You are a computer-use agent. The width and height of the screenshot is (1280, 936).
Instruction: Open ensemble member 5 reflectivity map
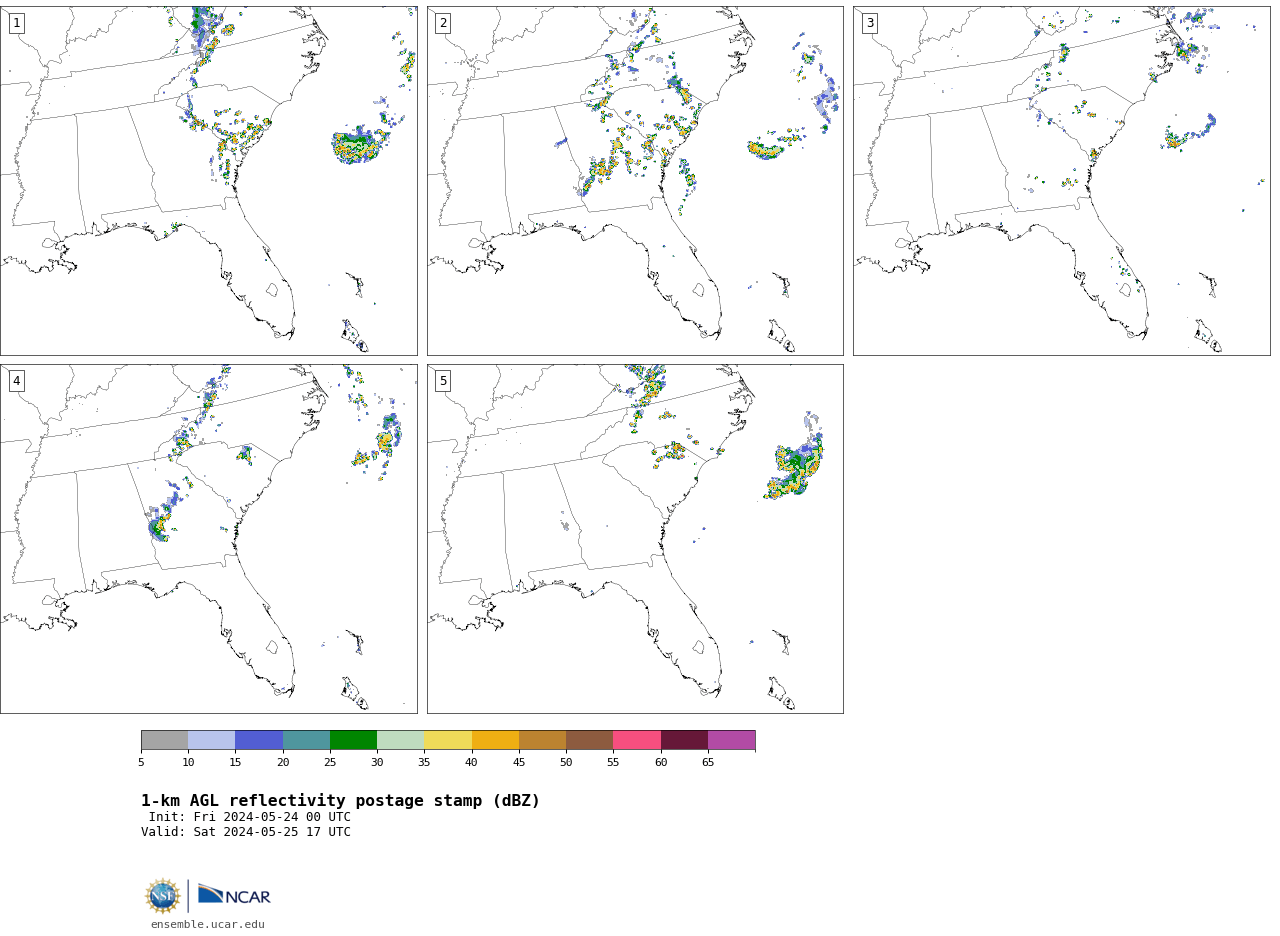click(x=635, y=539)
